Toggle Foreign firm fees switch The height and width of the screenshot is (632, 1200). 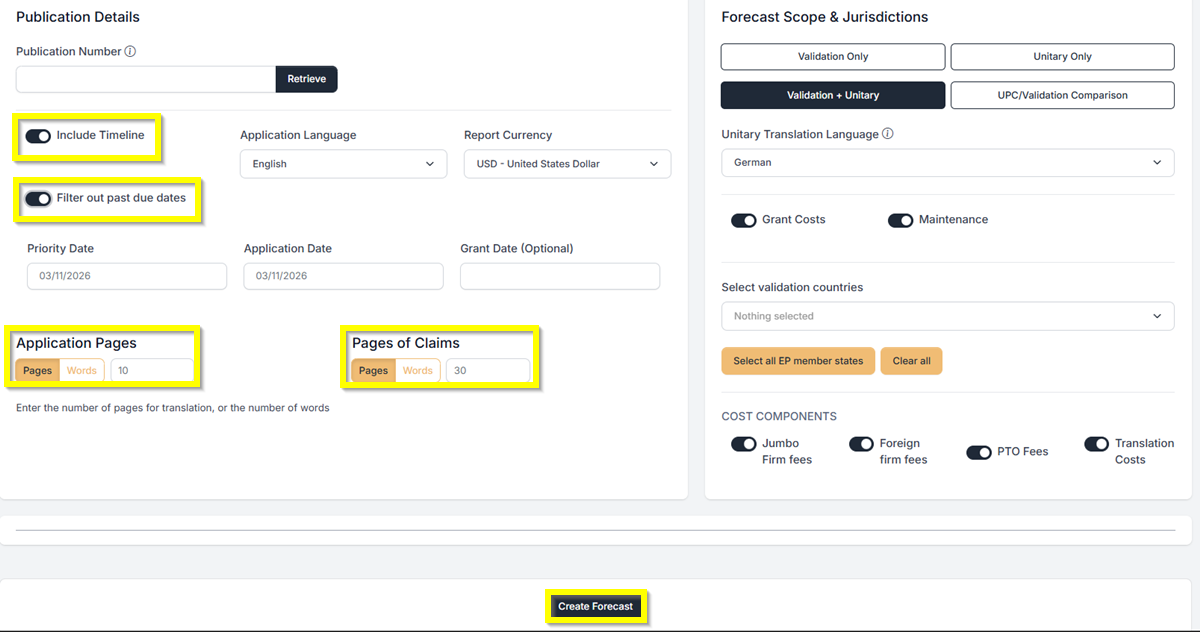click(861, 444)
